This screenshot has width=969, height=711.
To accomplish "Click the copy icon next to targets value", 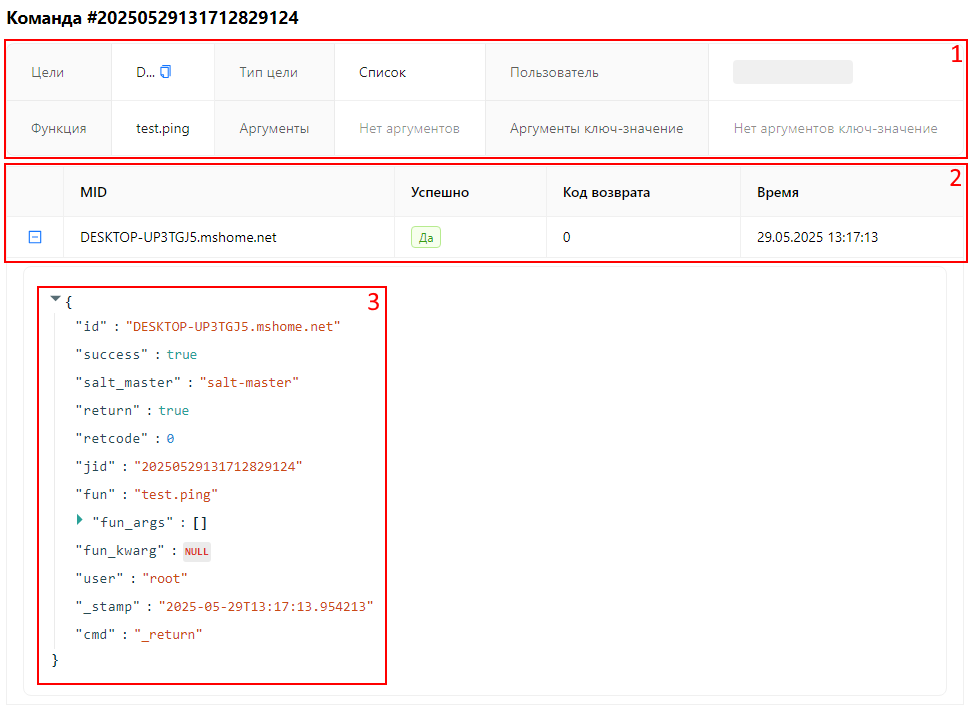I will [166, 72].
